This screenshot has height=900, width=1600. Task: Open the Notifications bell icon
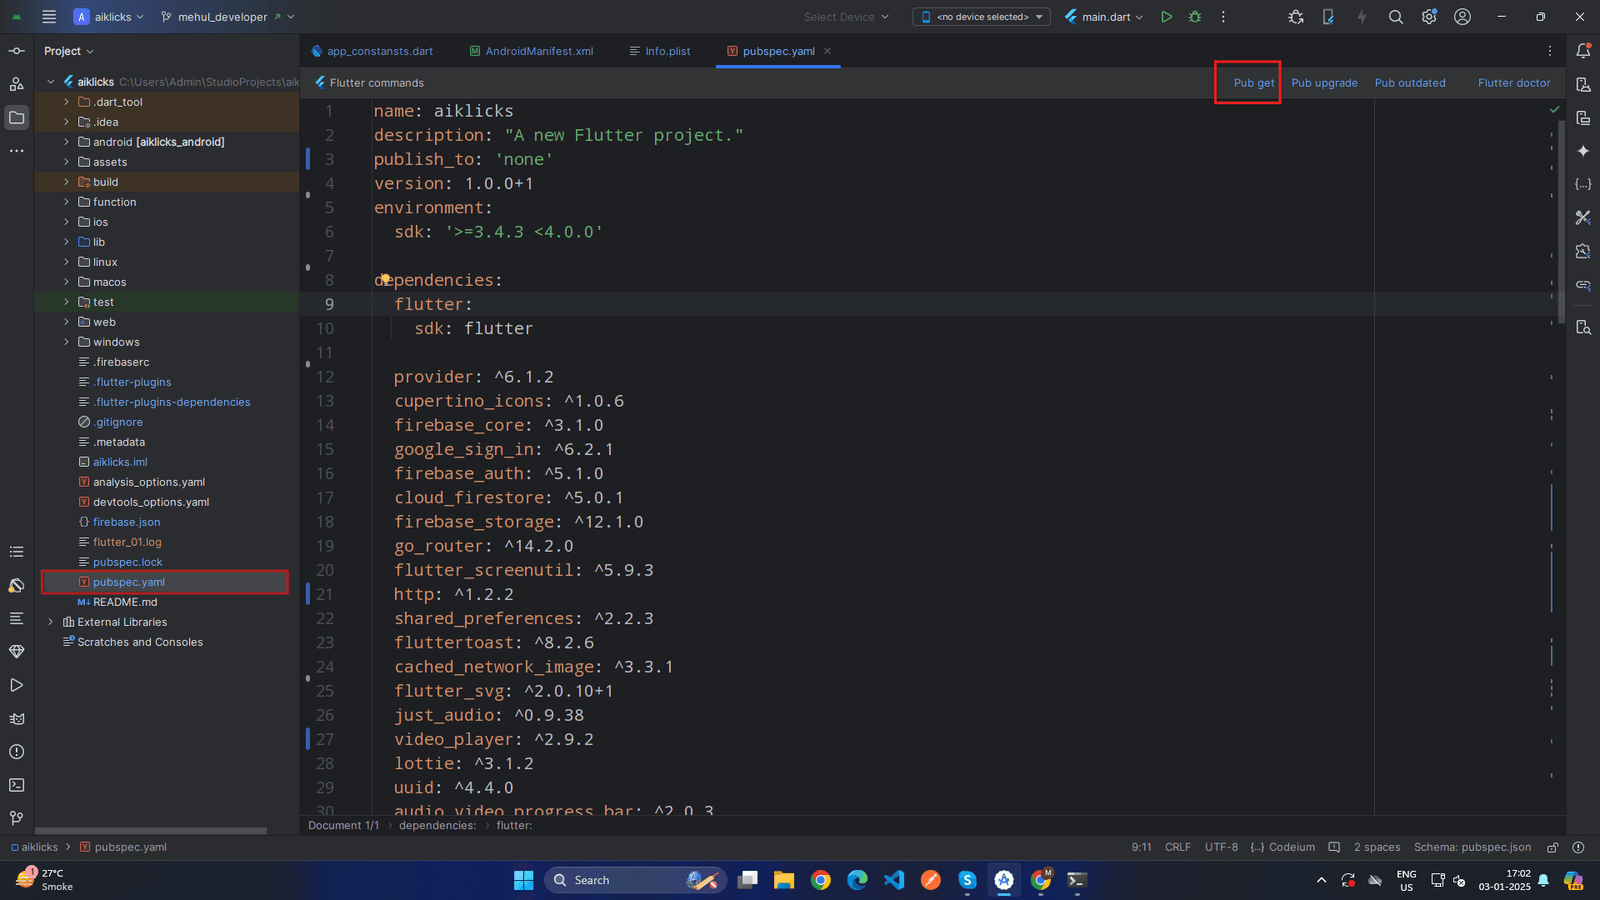click(1583, 51)
